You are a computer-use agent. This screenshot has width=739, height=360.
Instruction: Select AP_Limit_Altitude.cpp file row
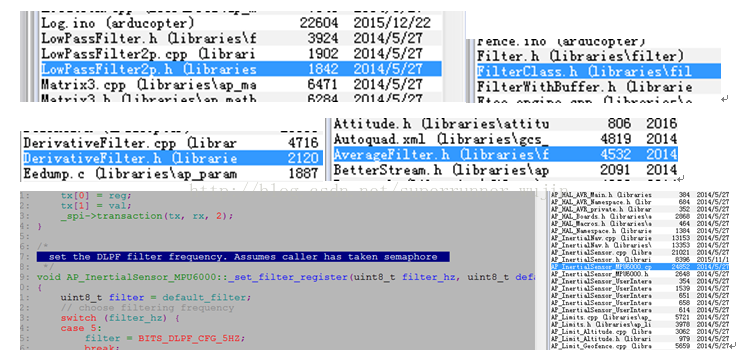point(640,332)
